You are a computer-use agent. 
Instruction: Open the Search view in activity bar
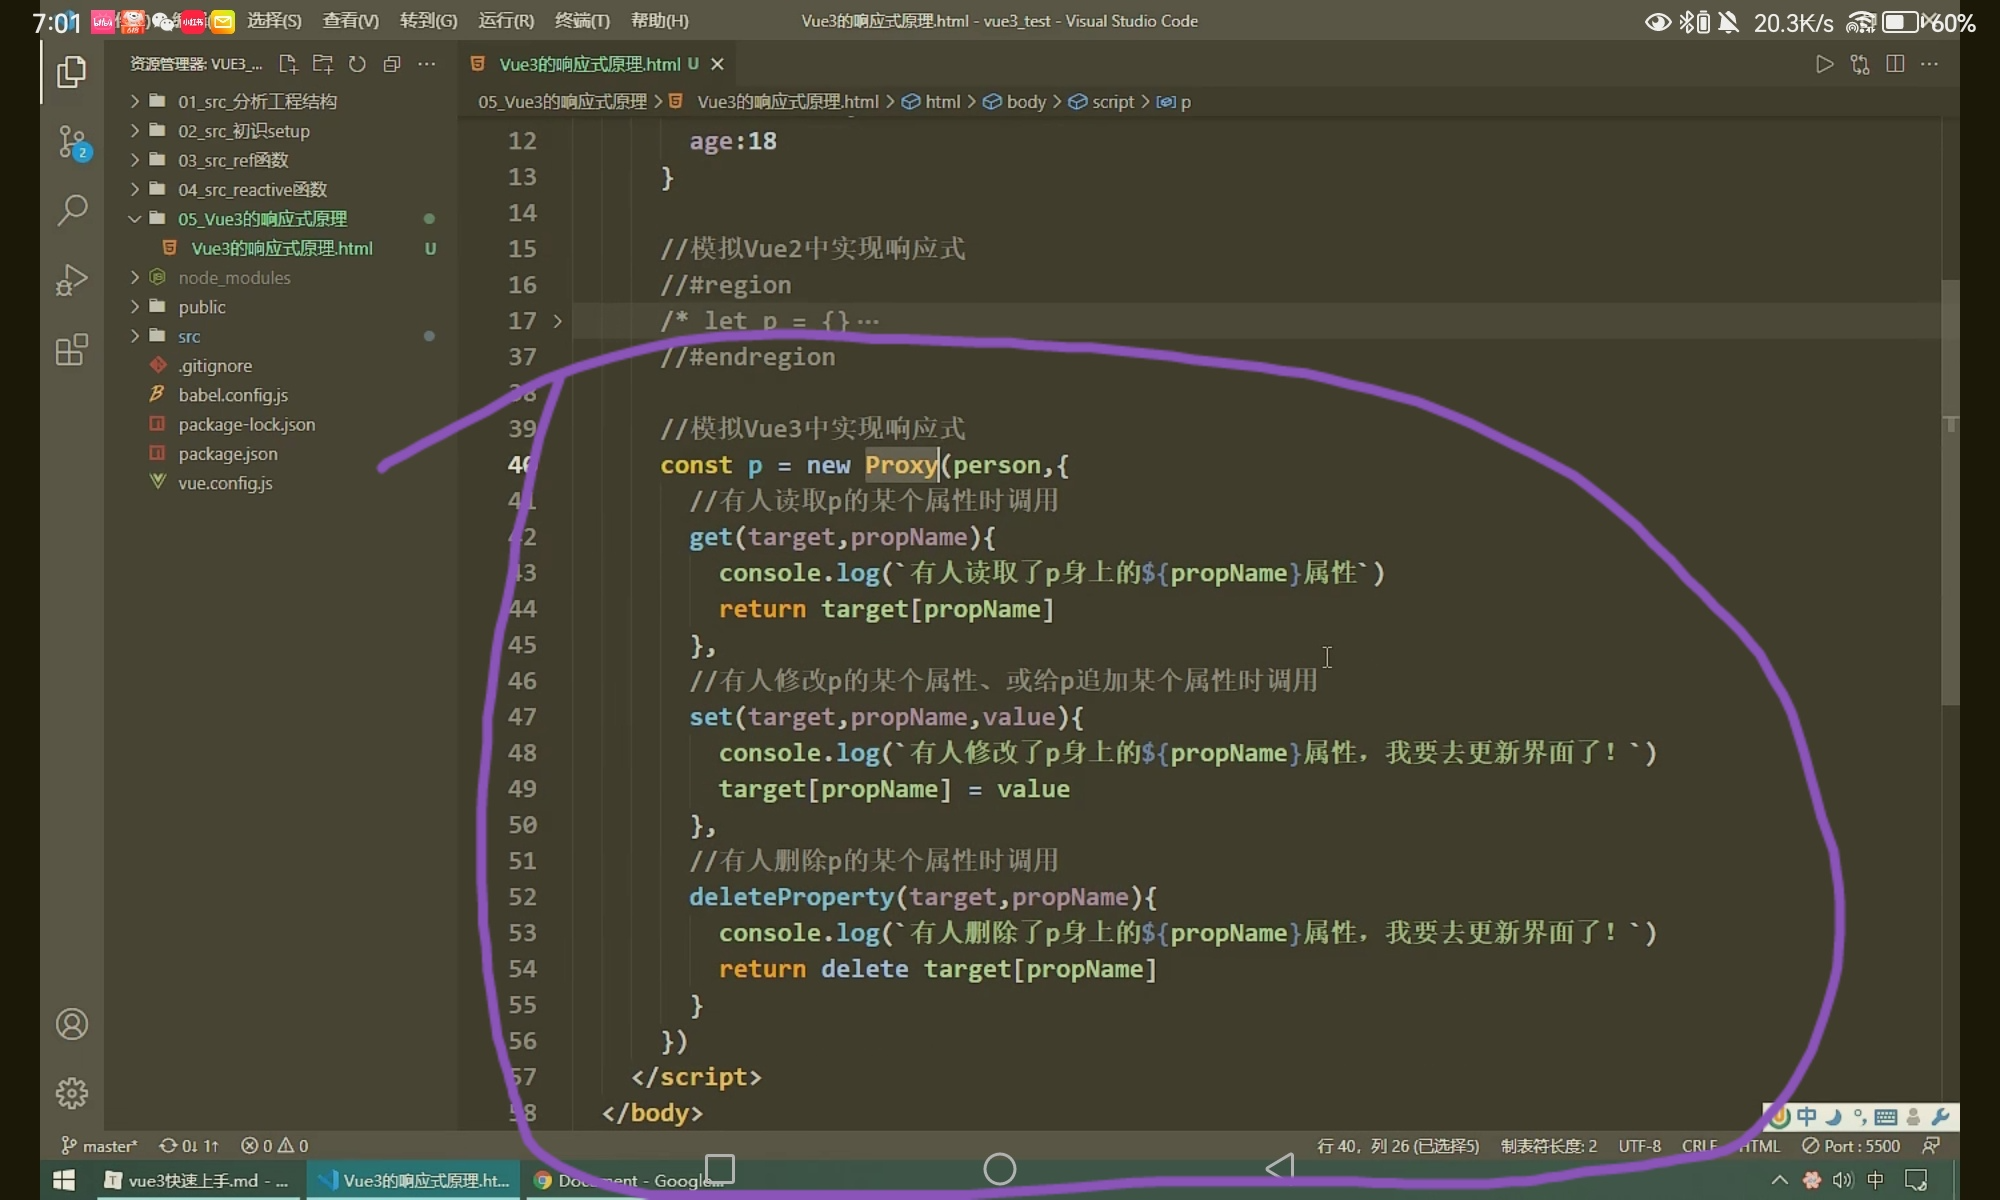click(72, 210)
